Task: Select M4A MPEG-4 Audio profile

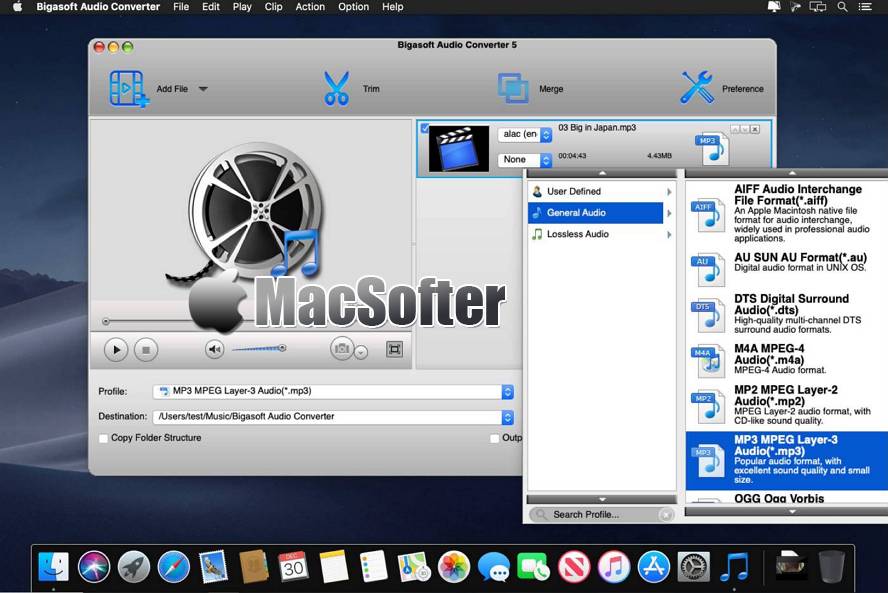Action: pos(787,360)
